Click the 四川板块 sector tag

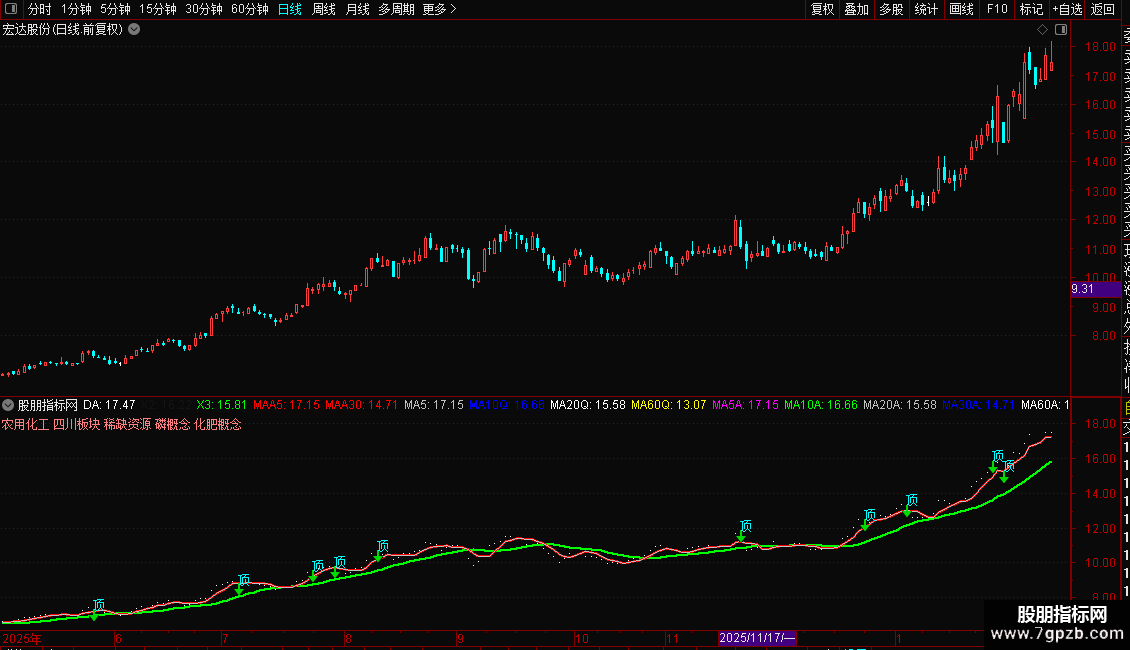[76, 424]
